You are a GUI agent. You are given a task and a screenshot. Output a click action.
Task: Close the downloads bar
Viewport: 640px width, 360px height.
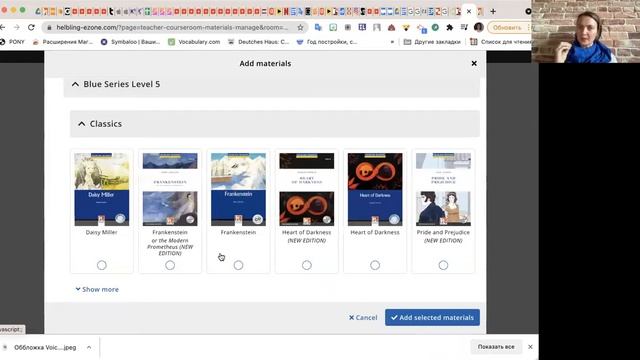point(530,347)
